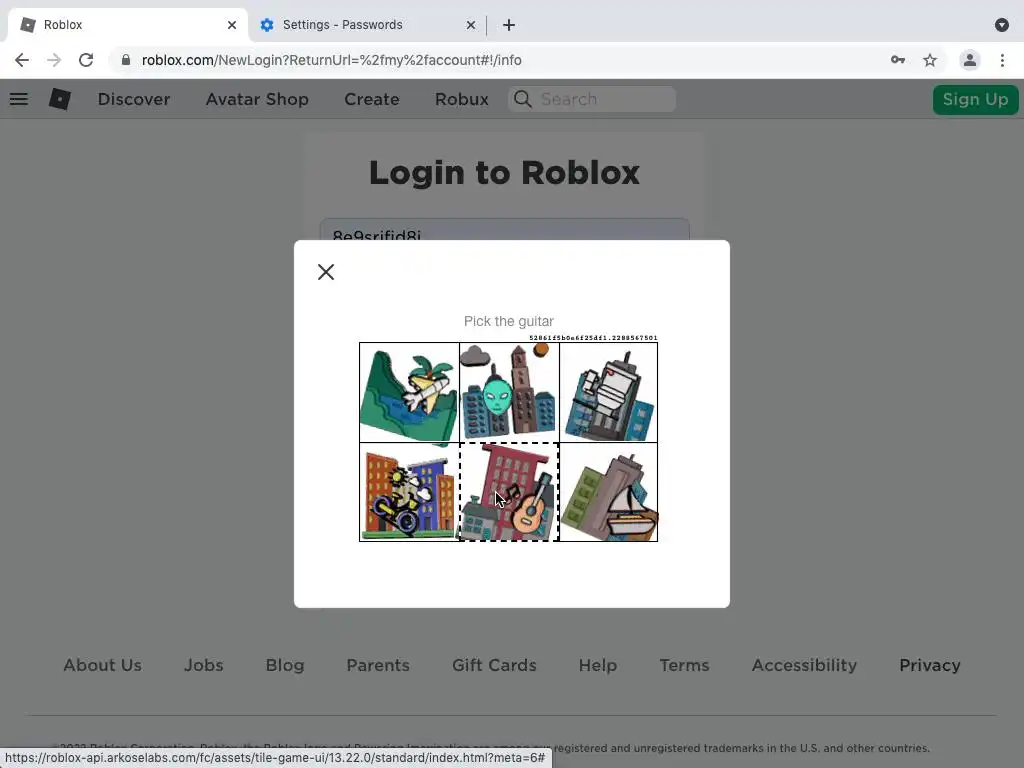Click the address bar URL

click(332, 60)
